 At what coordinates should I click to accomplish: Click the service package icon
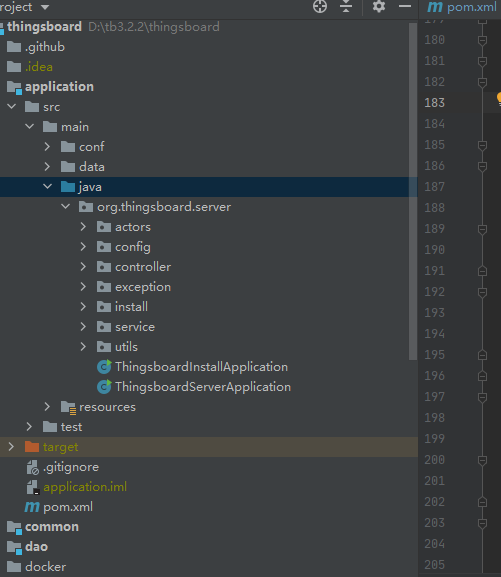104,326
